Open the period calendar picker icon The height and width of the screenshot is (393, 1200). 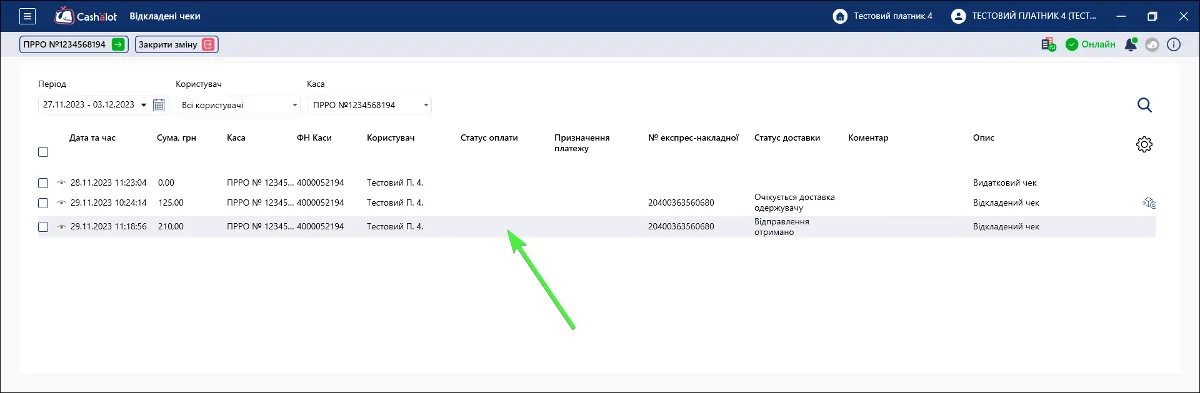[x=158, y=105]
